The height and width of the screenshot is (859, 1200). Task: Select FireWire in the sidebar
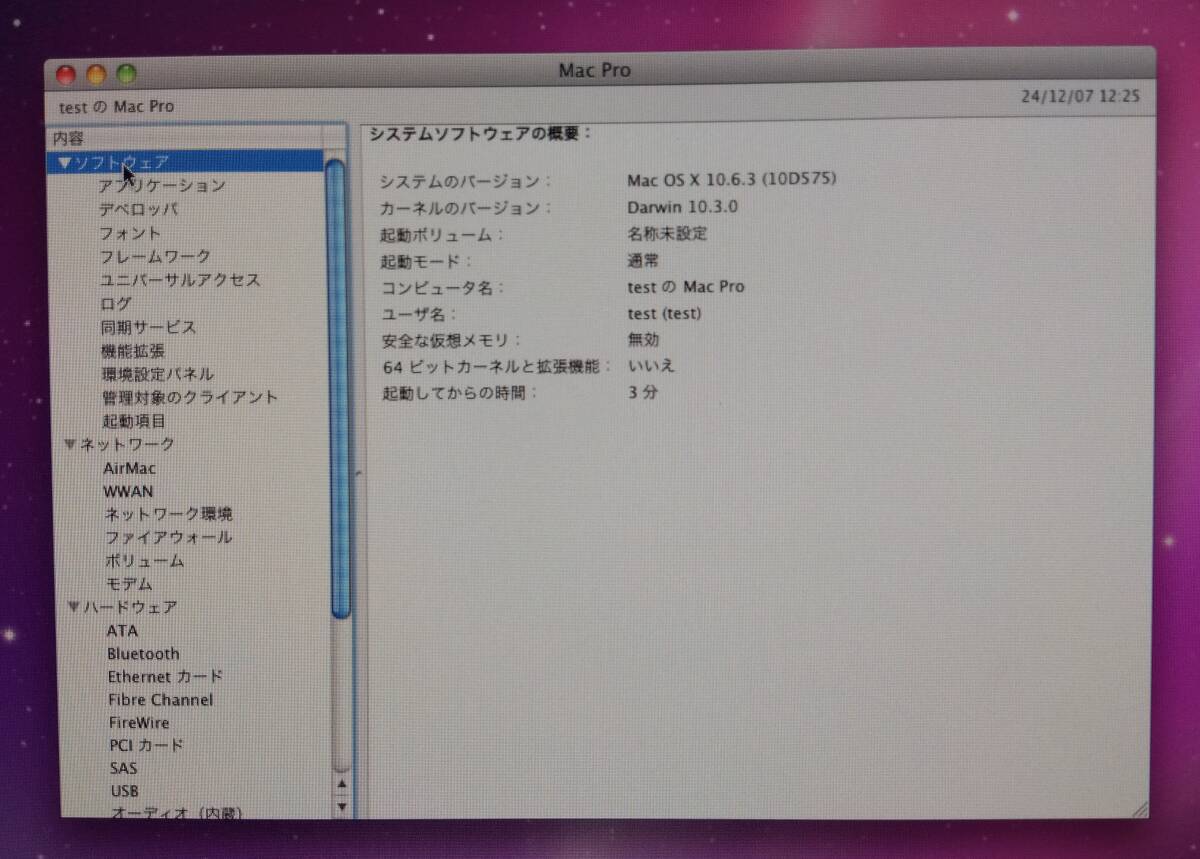click(x=139, y=723)
